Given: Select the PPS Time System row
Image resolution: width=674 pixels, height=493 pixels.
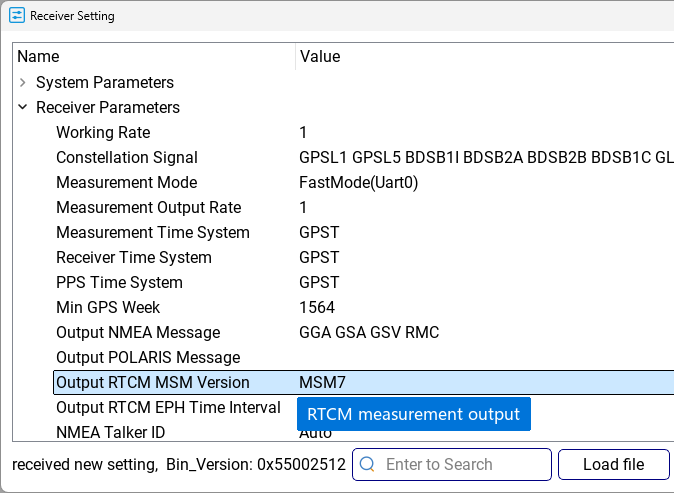Looking at the screenshot, I should [364, 282].
